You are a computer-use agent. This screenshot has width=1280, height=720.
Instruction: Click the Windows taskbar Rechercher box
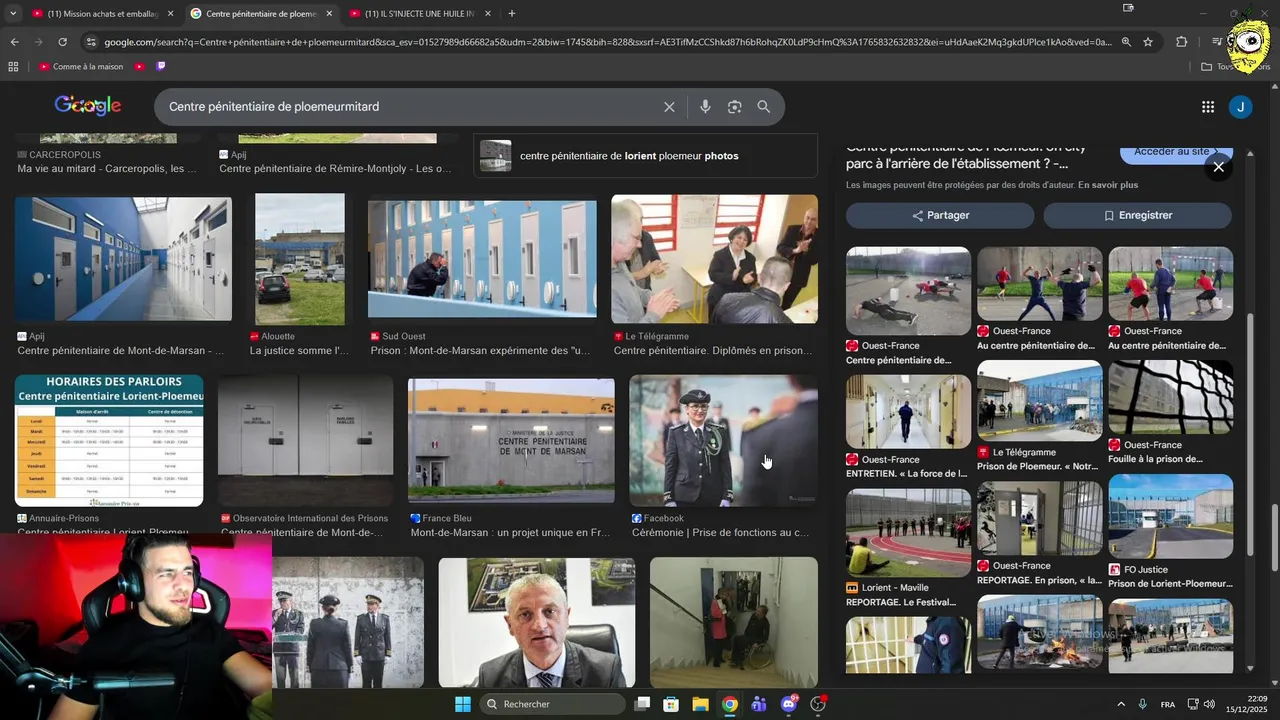tap(552, 704)
